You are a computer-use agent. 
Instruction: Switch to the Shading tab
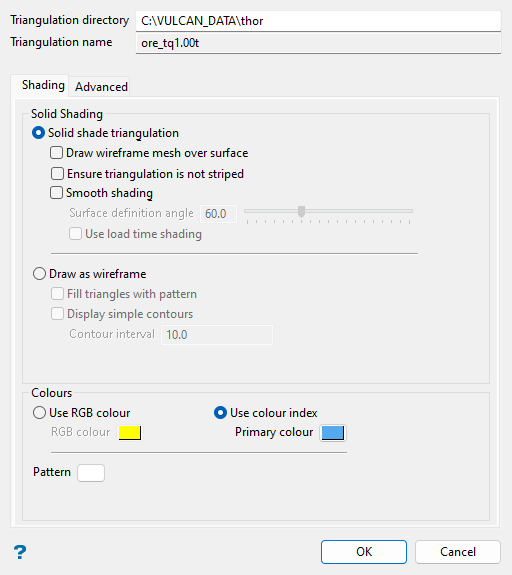point(43,85)
